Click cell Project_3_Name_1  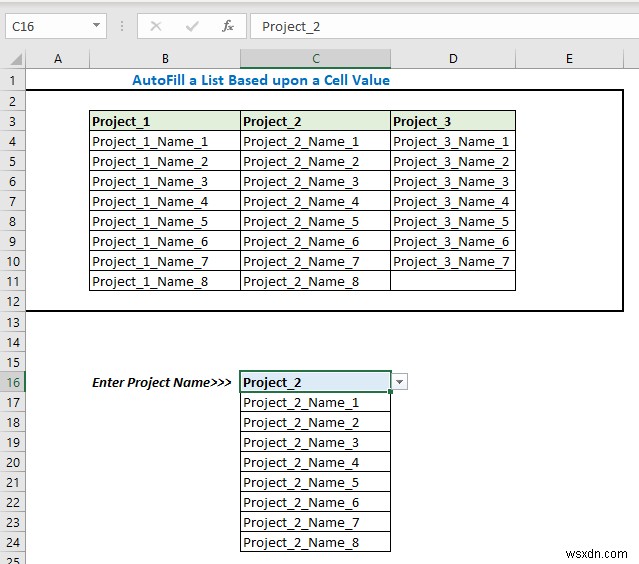453,141
